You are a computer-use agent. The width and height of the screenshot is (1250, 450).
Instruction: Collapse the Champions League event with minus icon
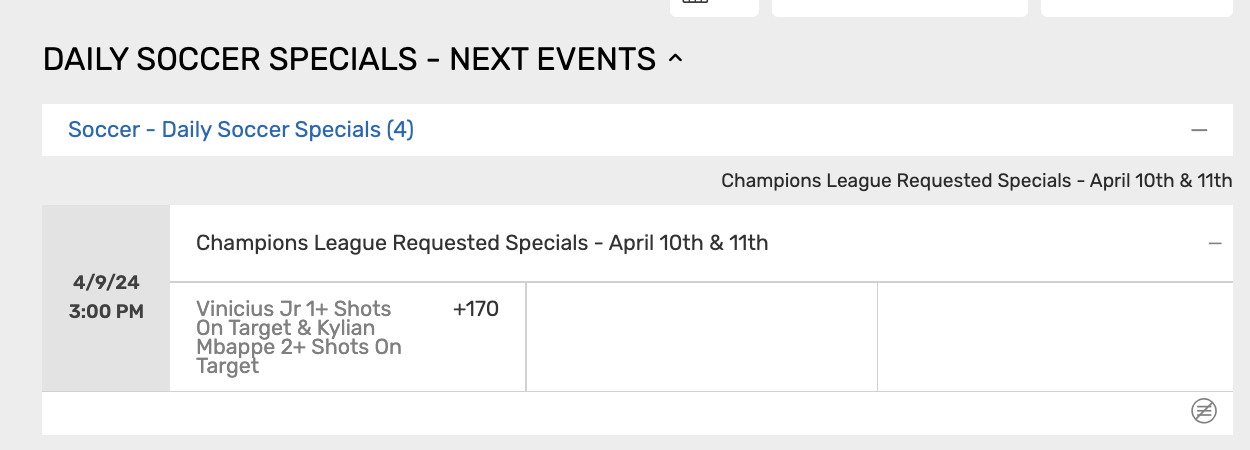(x=1215, y=243)
